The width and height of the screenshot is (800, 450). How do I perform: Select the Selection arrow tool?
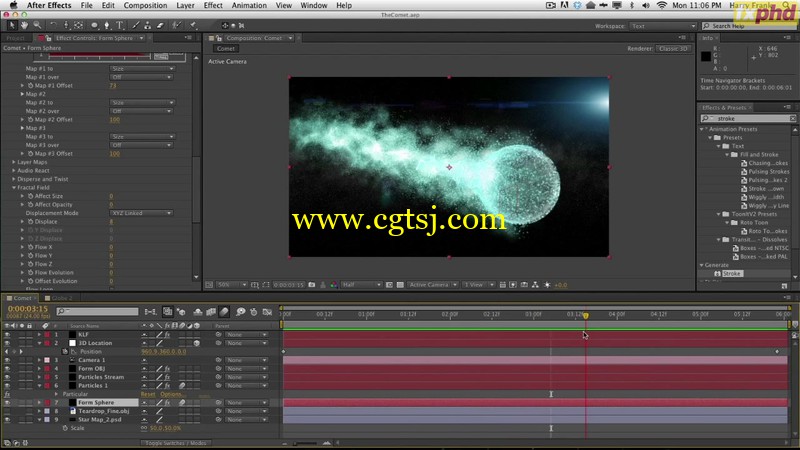click(12, 25)
